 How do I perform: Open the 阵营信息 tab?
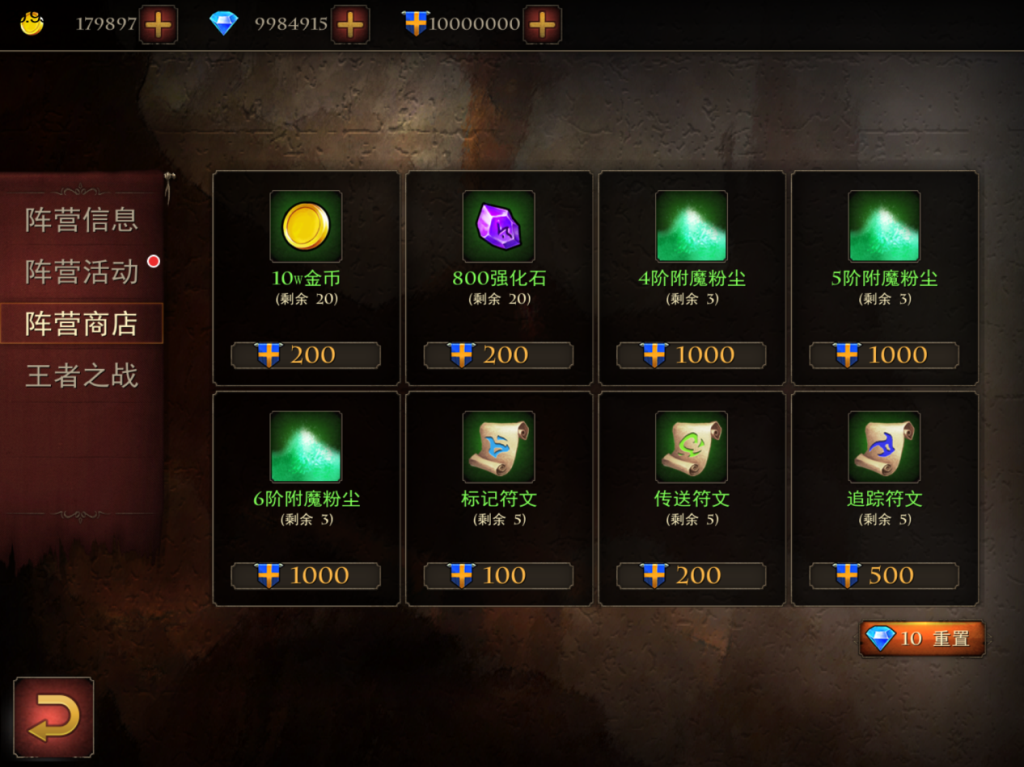pos(82,220)
